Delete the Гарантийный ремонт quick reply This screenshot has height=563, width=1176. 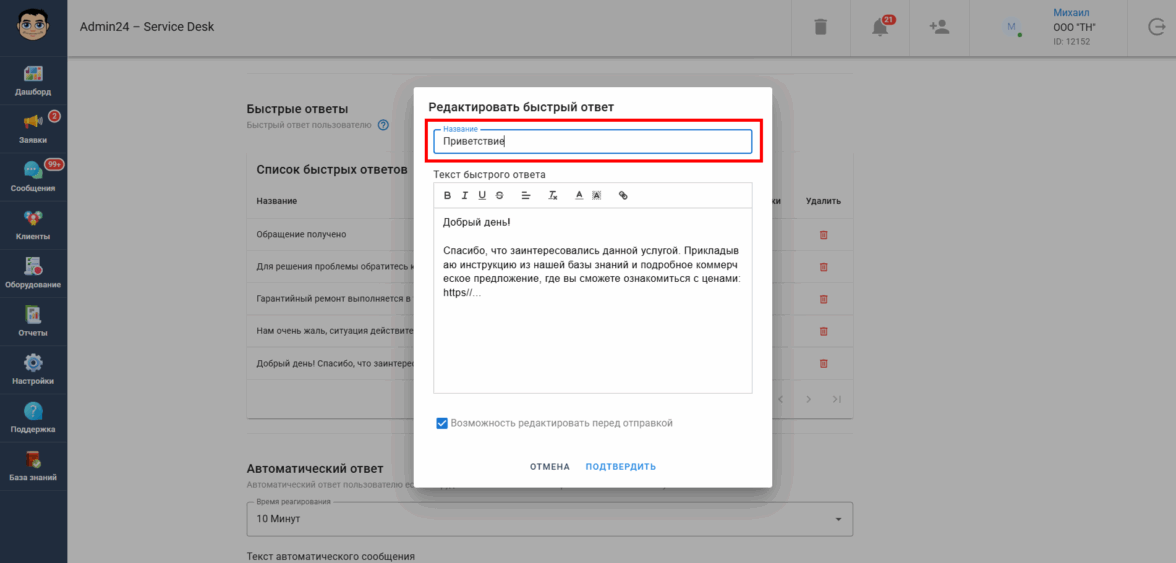[823, 298]
